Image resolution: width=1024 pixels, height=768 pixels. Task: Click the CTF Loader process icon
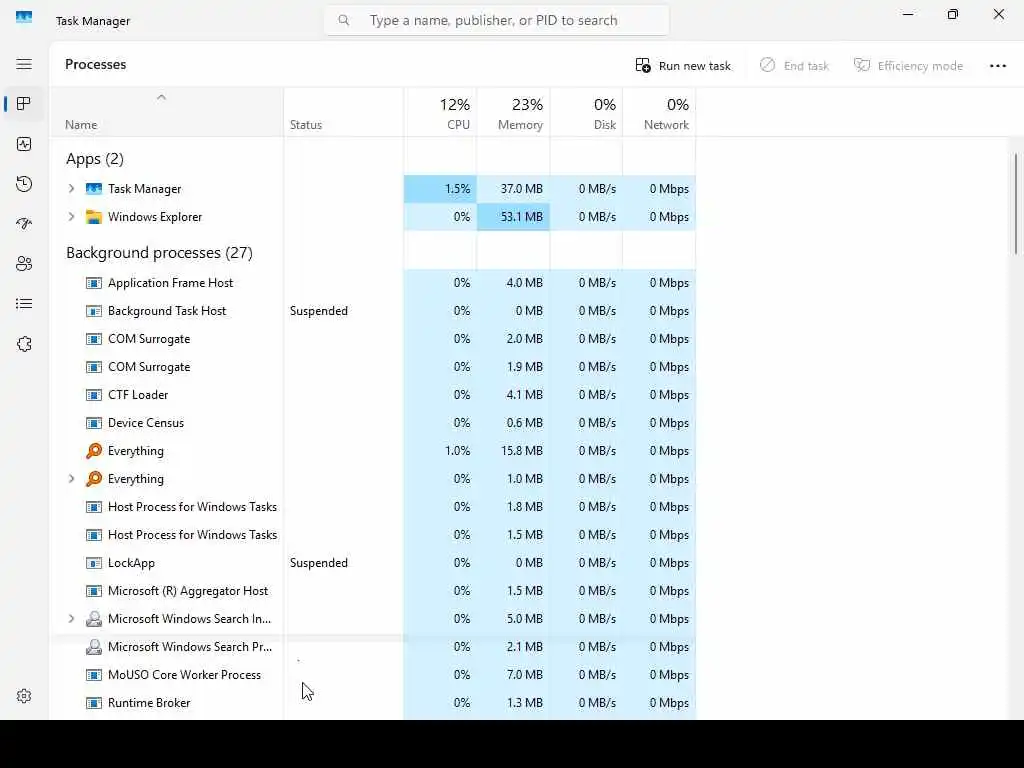click(94, 395)
